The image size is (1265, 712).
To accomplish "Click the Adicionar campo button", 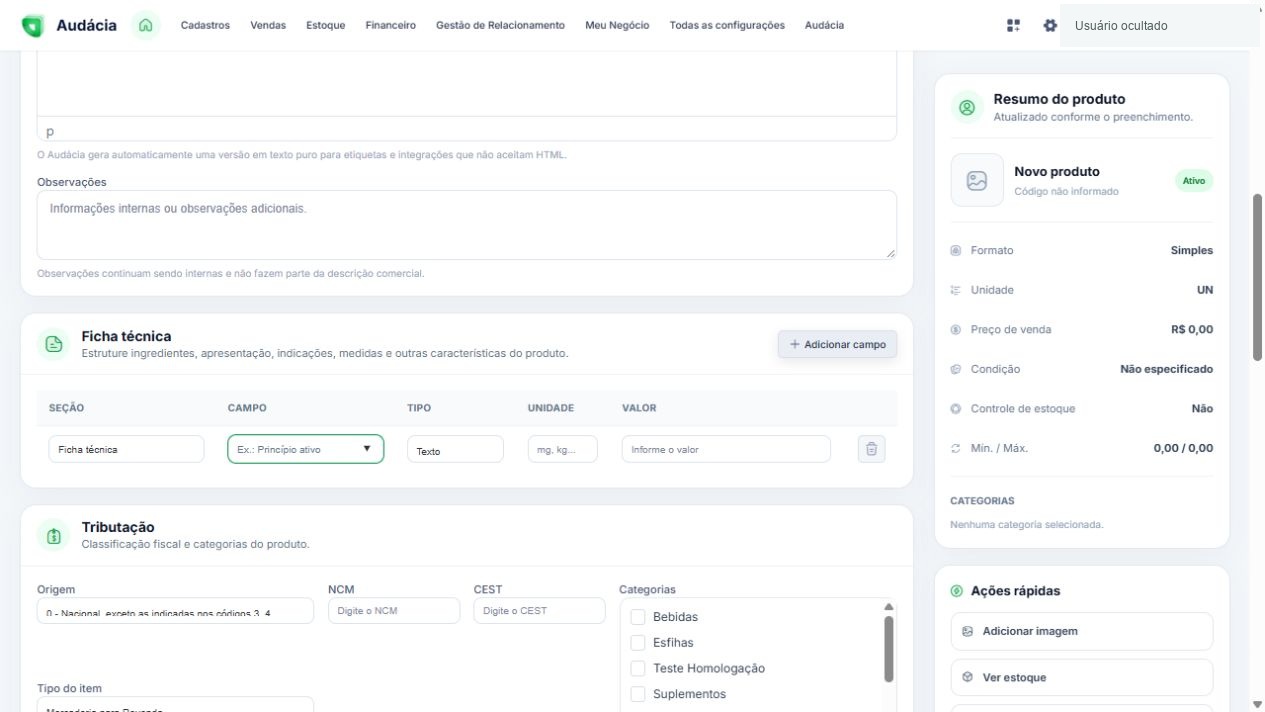I will coord(838,344).
